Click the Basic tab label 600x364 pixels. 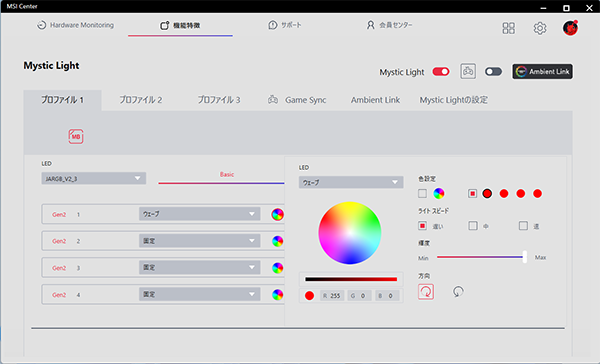coord(227,175)
